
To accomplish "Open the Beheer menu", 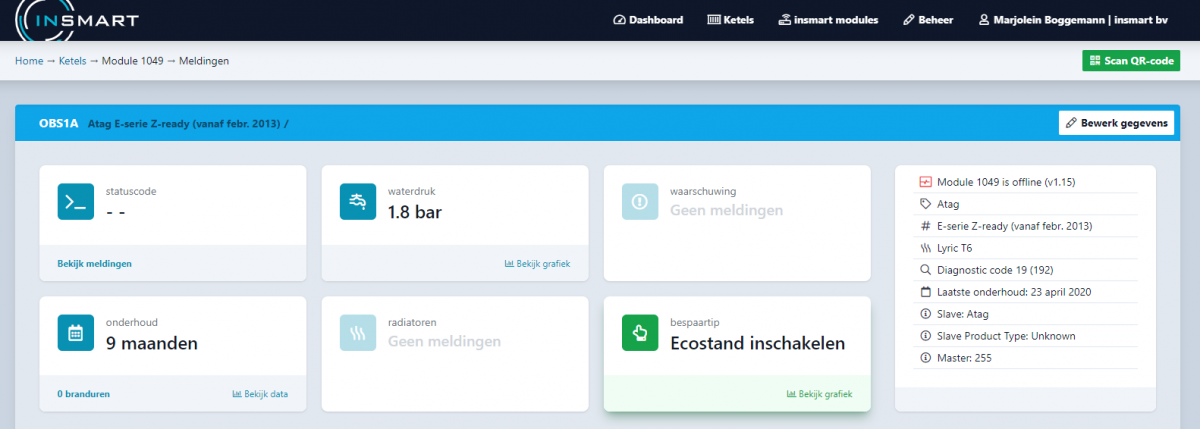I will 928,20.
